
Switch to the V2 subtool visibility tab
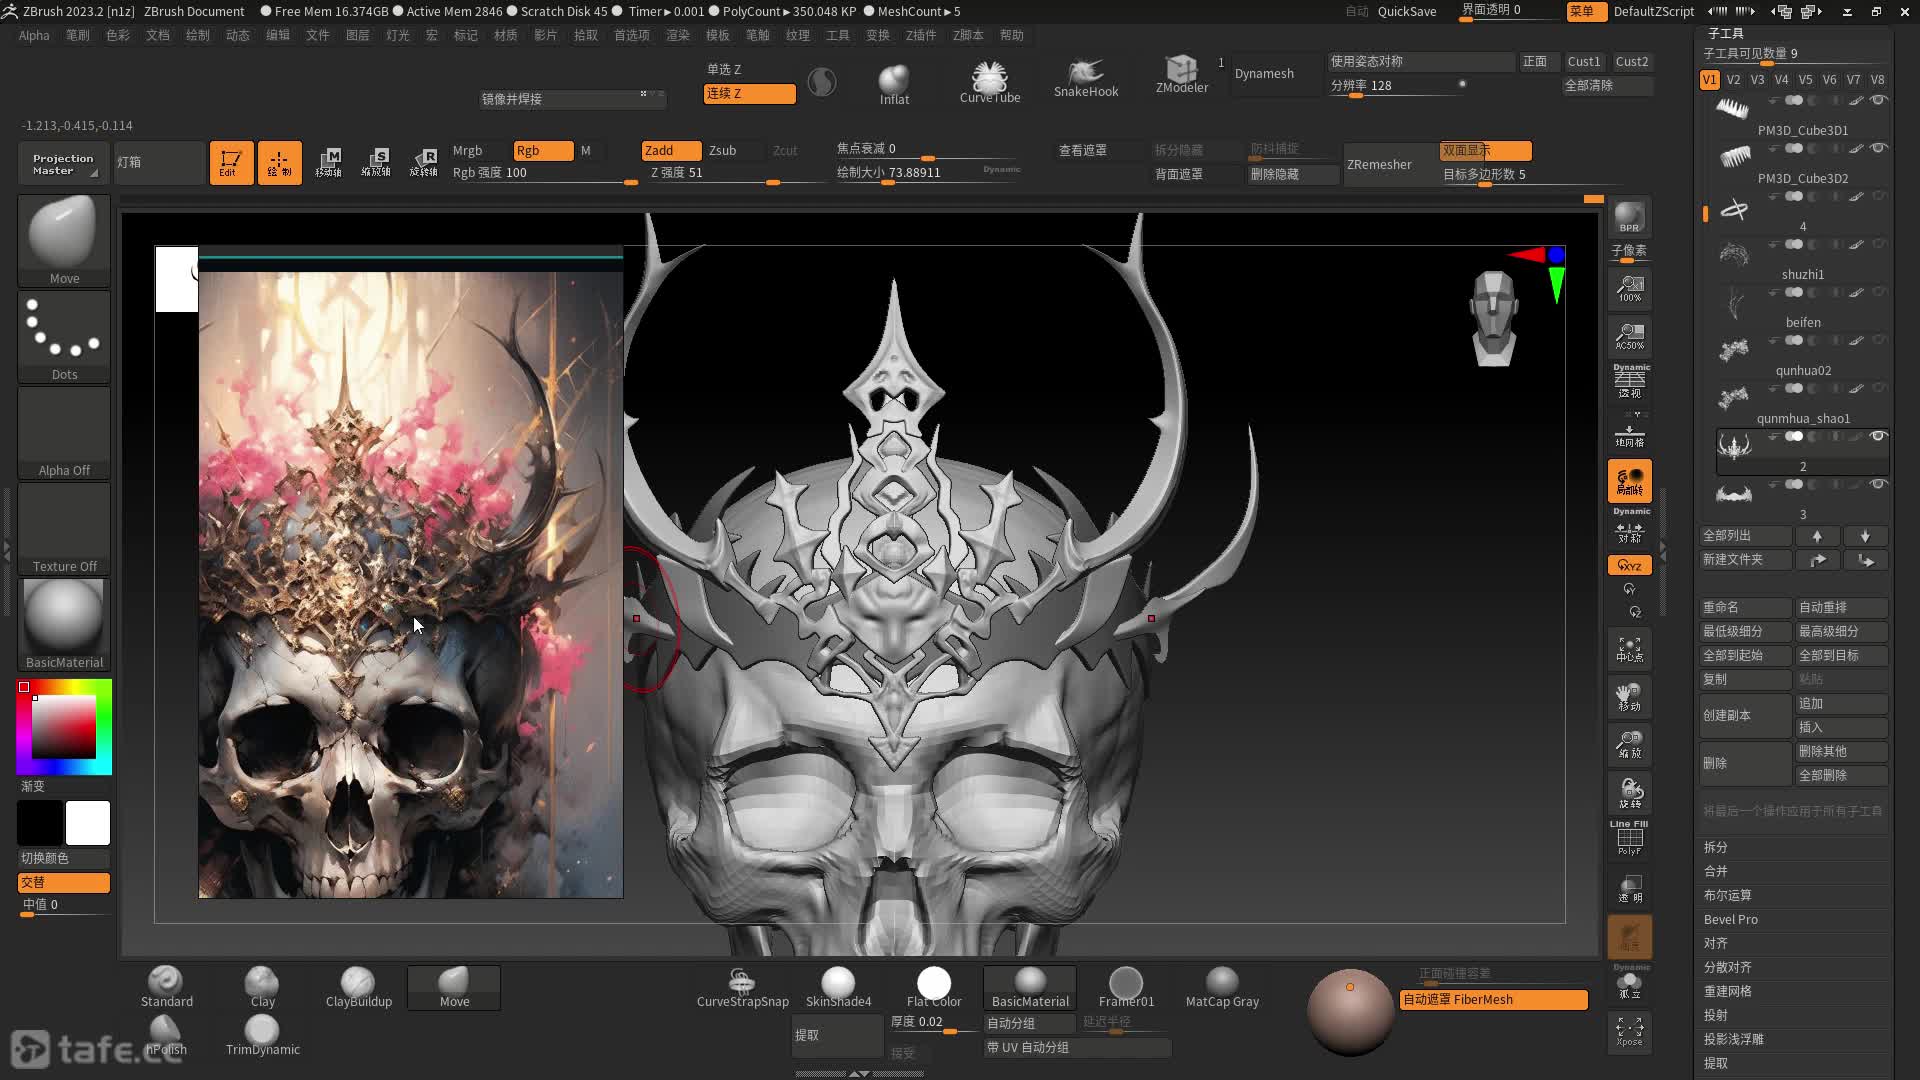[1733, 80]
